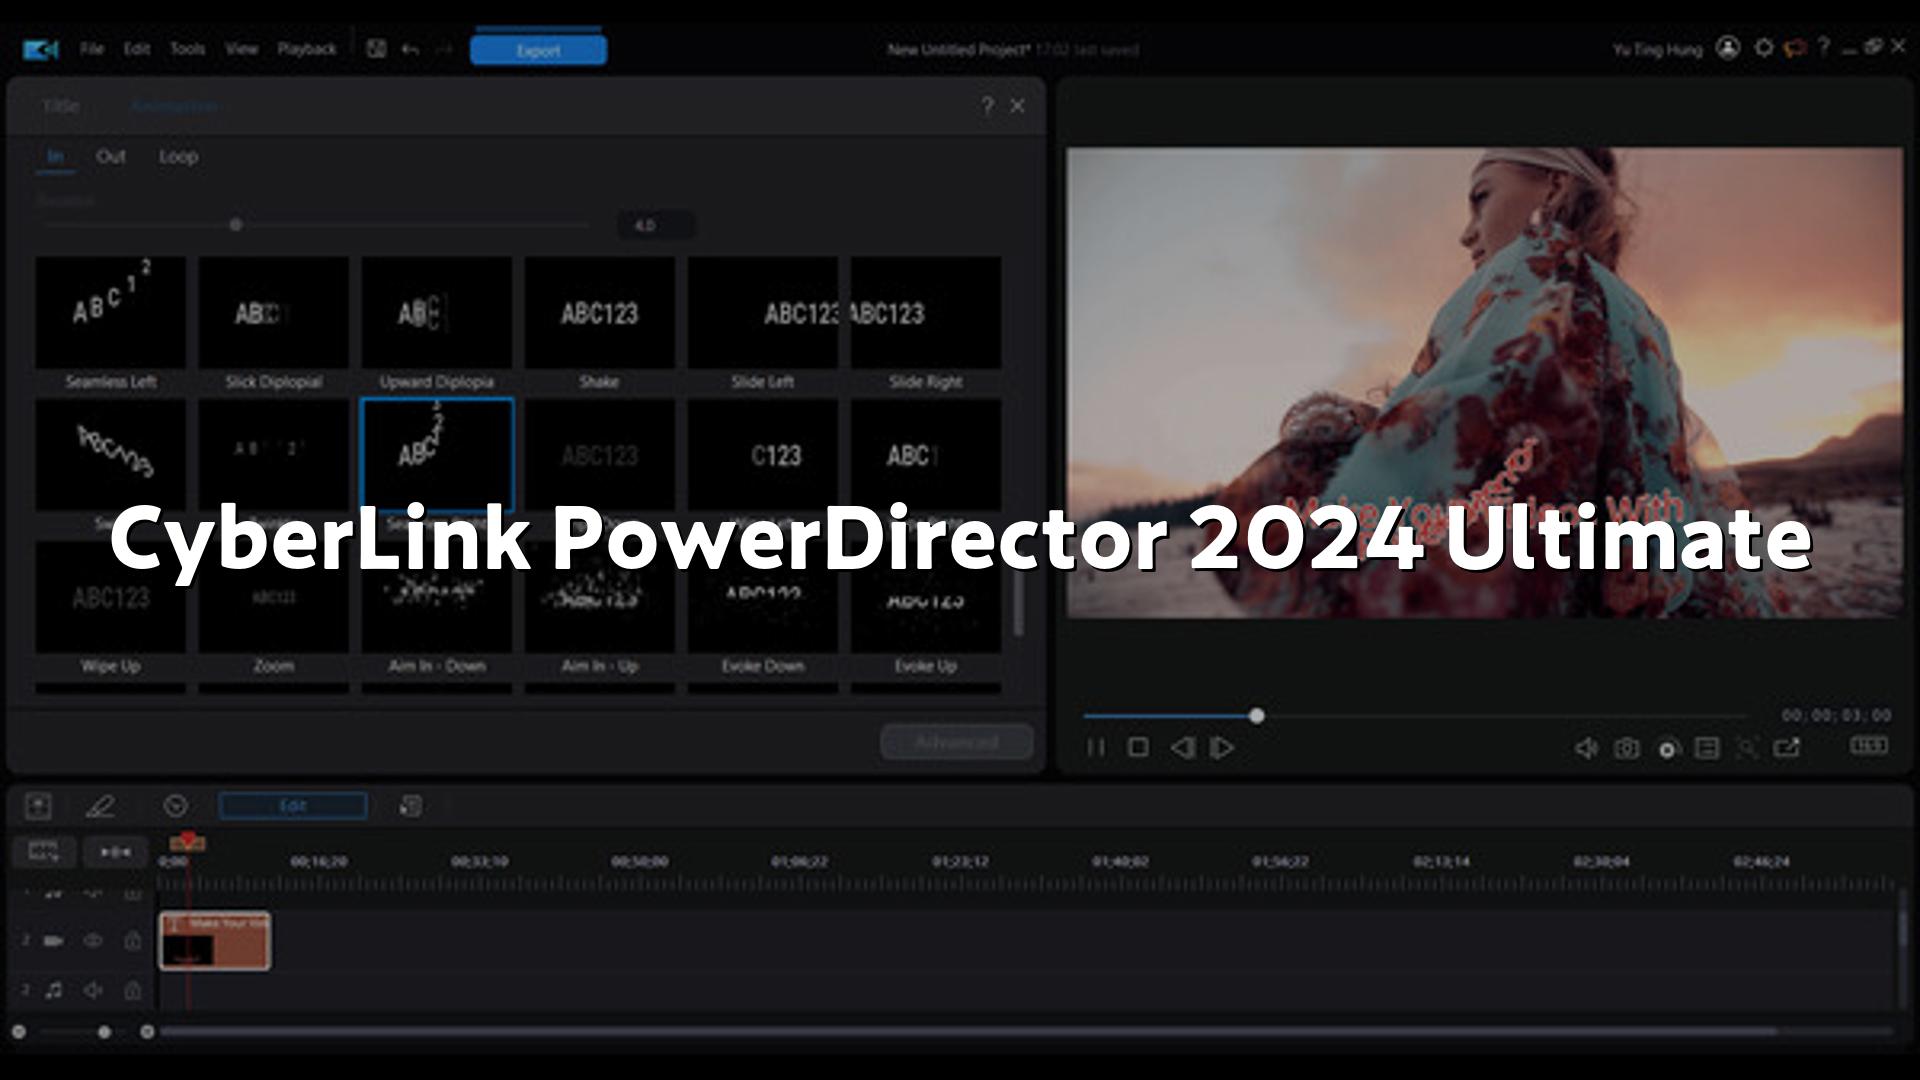Lock video track 2

coord(132,941)
